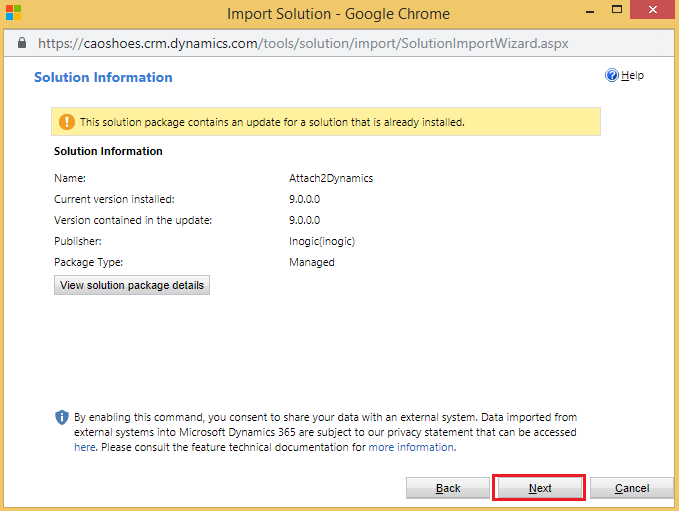The width and height of the screenshot is (679, 511).
Task: Click the orange warning exclamation icon
Action: 67,122
